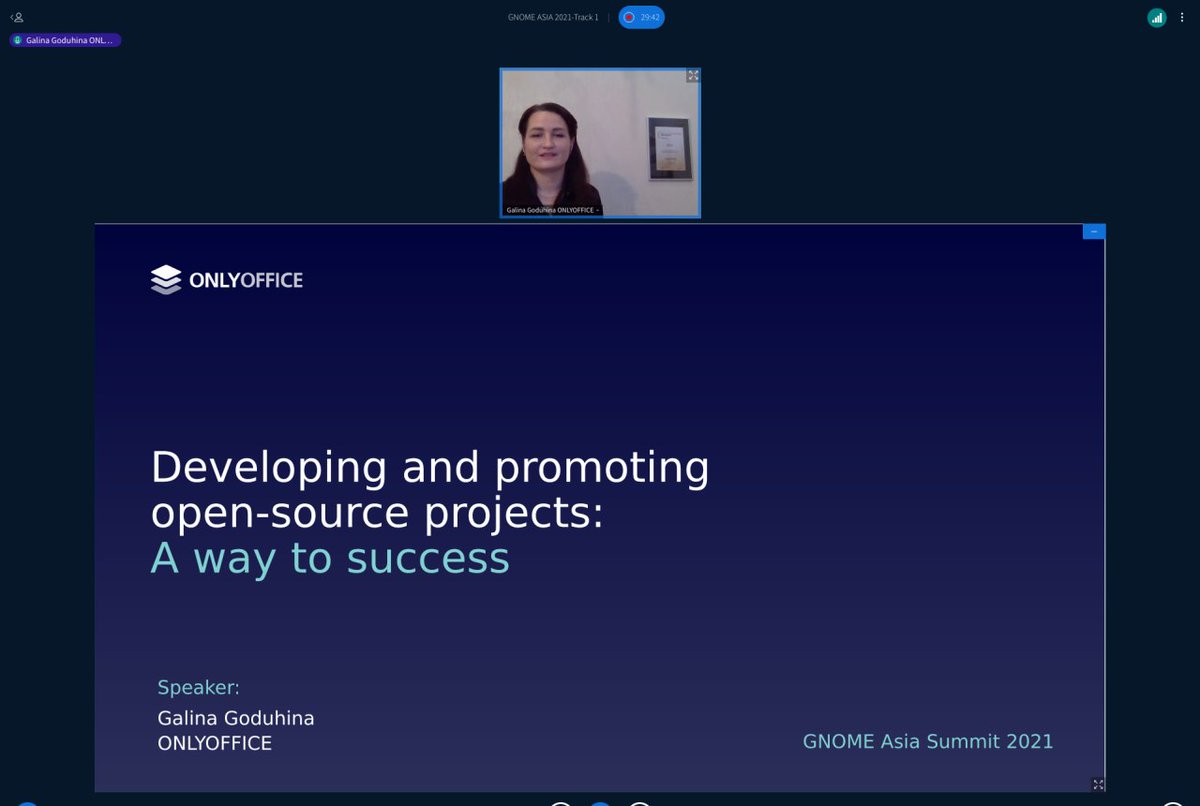Click the ONLYOFFICE logo on the slide
This screenshot has height=806, width=1200.
coord(227,280)
